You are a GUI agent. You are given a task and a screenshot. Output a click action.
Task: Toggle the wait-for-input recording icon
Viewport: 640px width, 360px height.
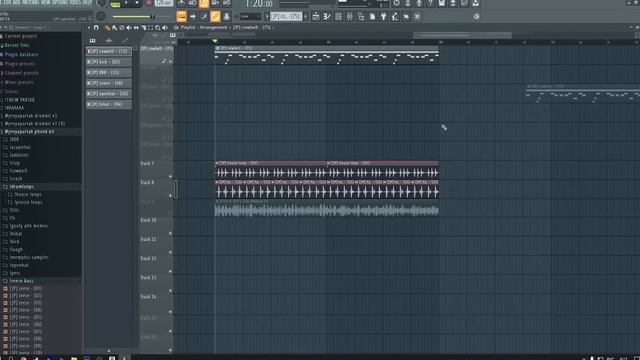pyautogui.click(x=193, y=4)
